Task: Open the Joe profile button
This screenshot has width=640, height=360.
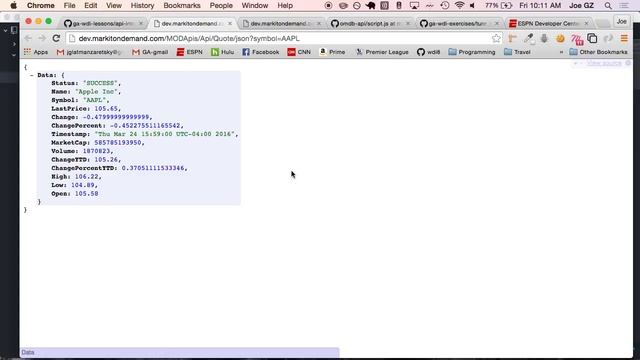Action: pos(621,21)
